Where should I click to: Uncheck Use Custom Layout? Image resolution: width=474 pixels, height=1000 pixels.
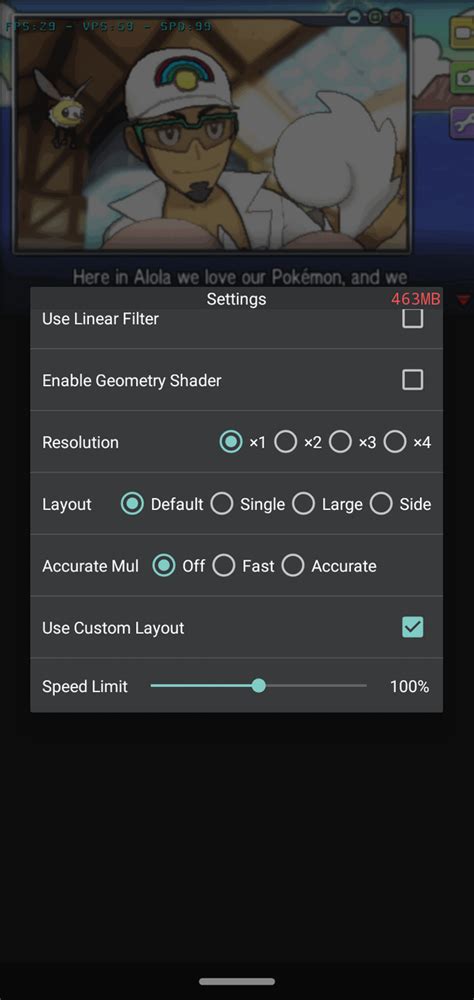tap(413, 628)
